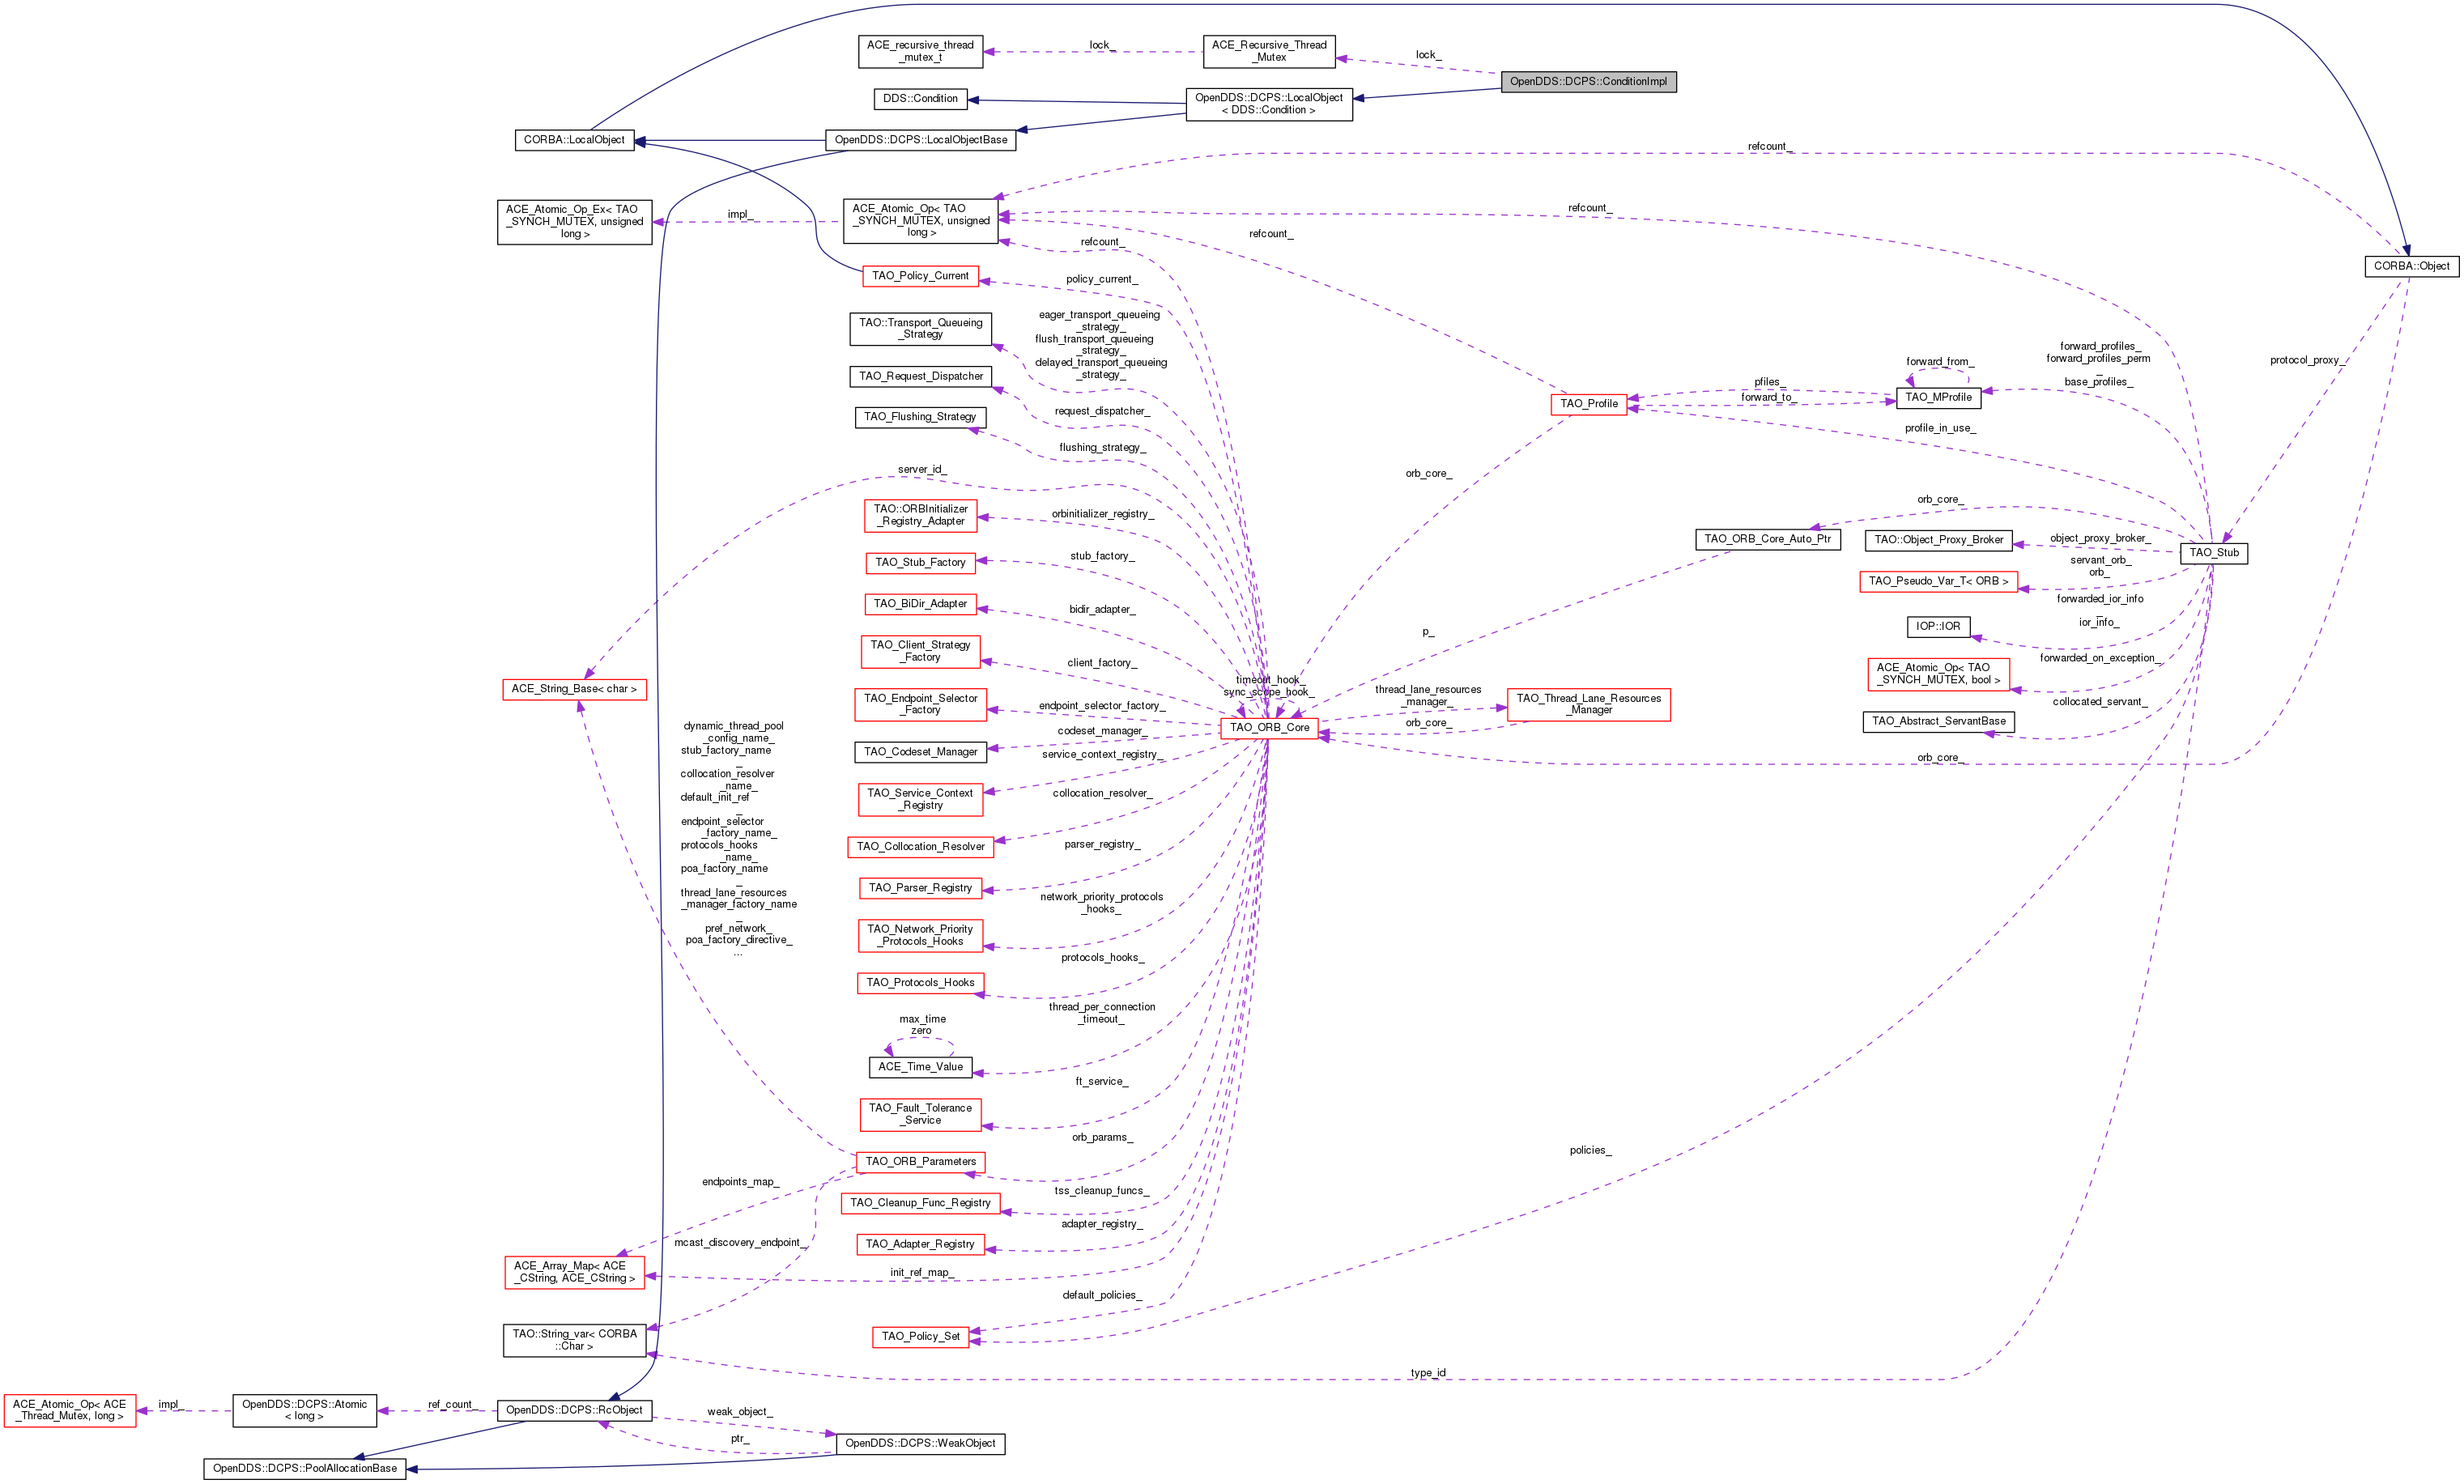Click the server_id_ edge label
This screenshot has width=2464, height=1484.
tap(921, 469)
